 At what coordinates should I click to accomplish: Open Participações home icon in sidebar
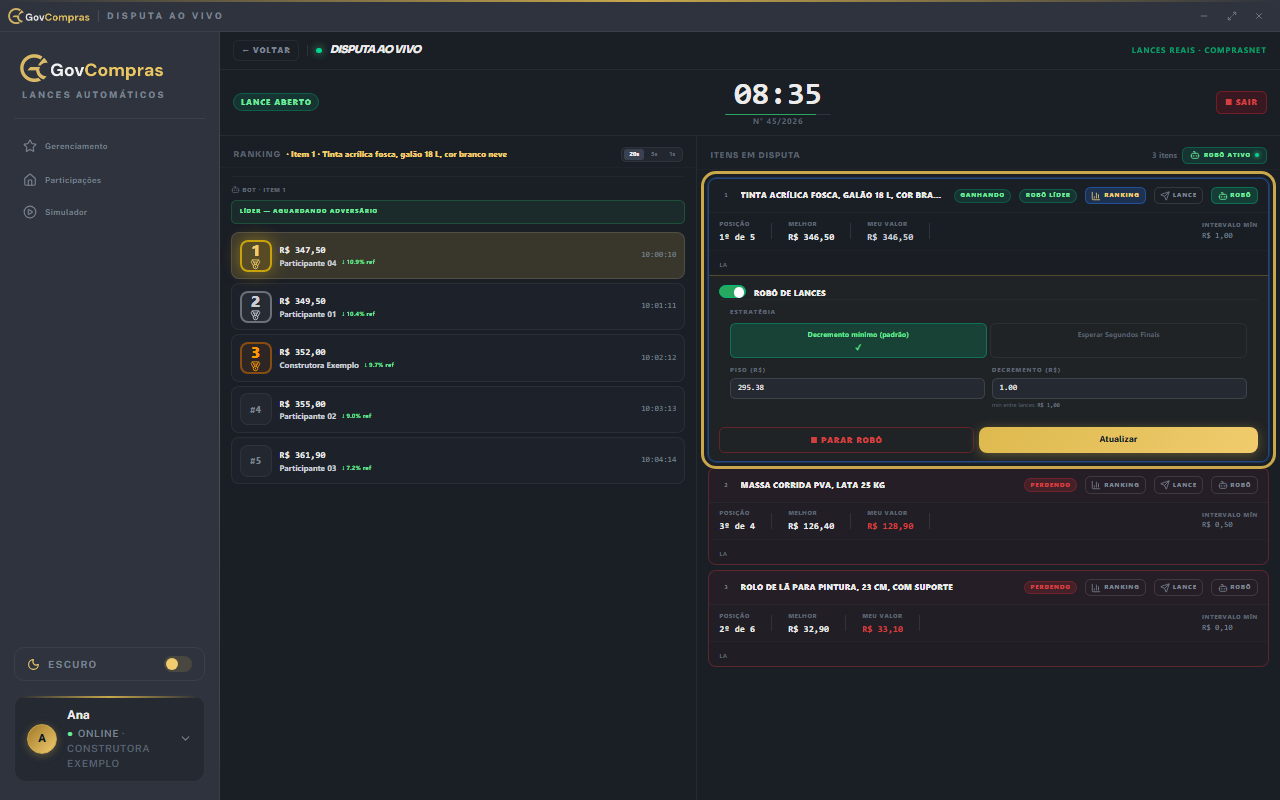(x=29, y=180)
